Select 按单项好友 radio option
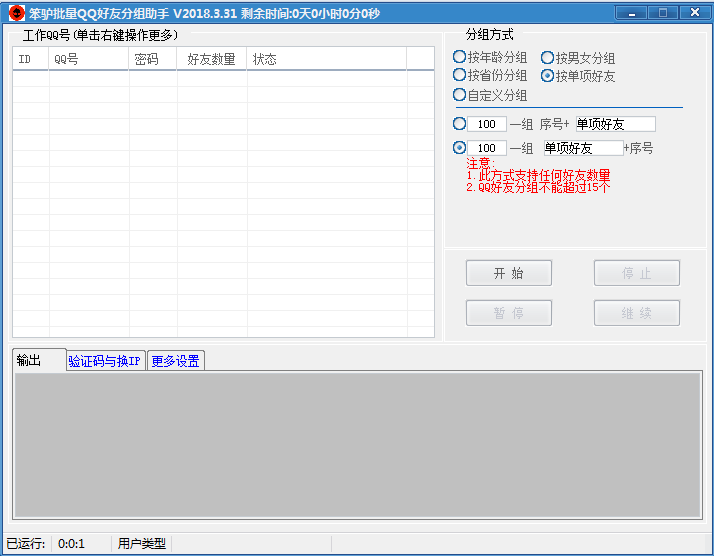 click(578, 76)
